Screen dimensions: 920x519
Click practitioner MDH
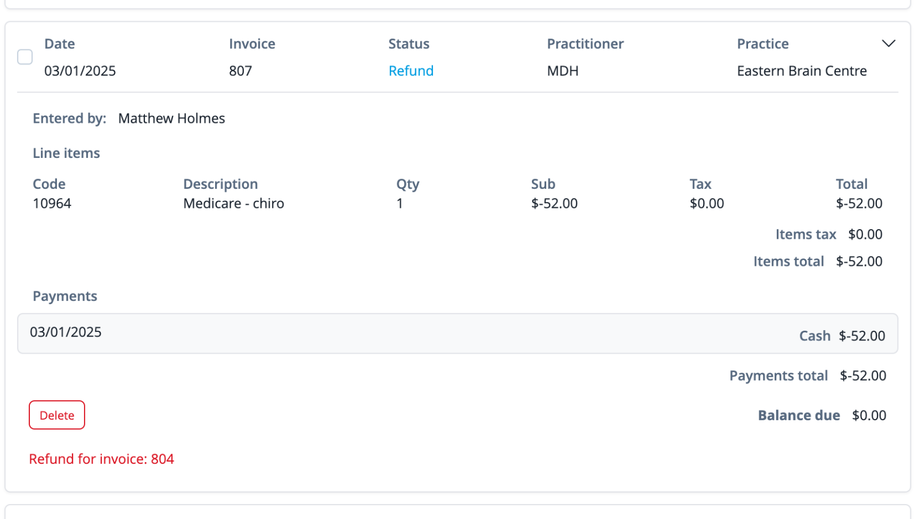(x=562, y=71)
